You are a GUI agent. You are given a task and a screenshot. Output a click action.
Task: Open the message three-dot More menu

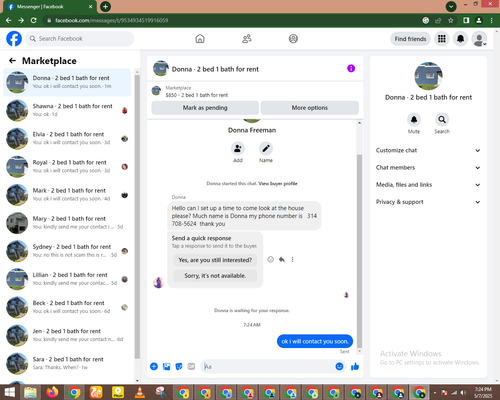pos(292,259)
